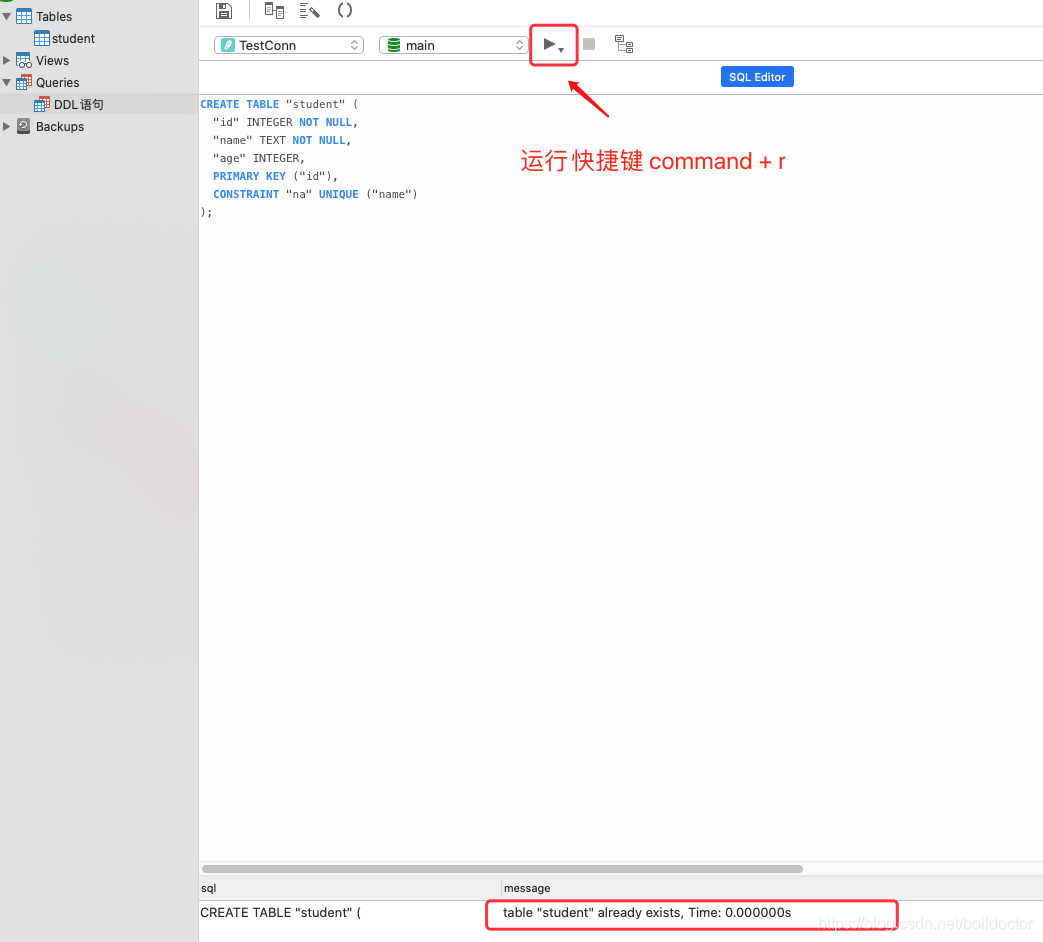Click the Views group icon
Viewport: 1043px width, 942px height.
(x=24, y=61)
